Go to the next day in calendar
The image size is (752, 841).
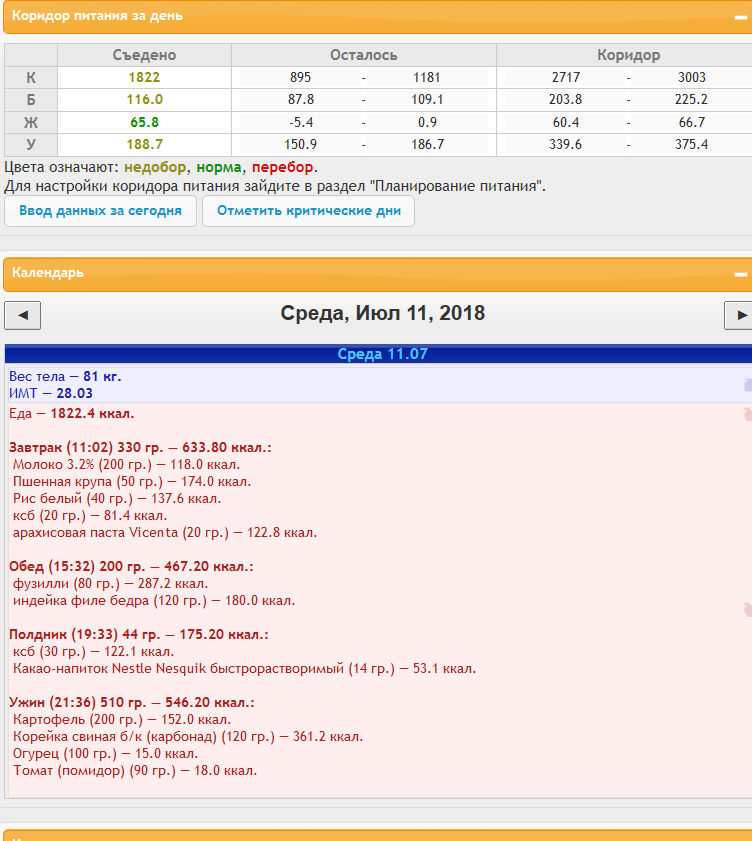(x=740, y=315)
